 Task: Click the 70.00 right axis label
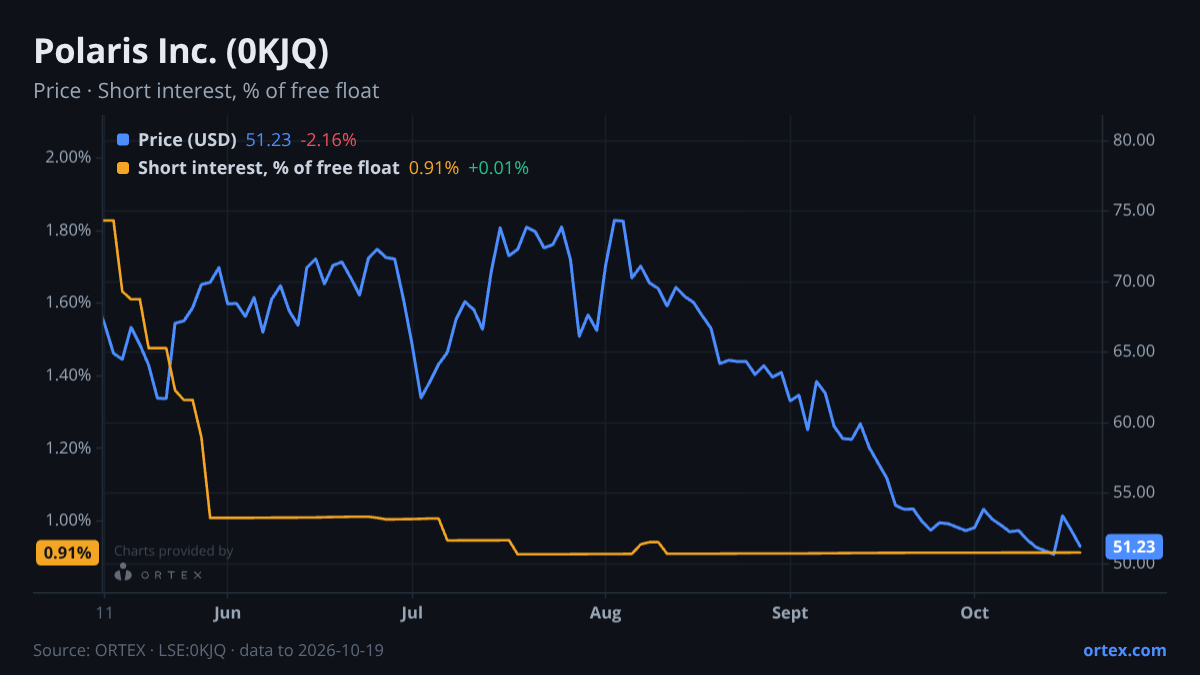tap(1134, 281)
